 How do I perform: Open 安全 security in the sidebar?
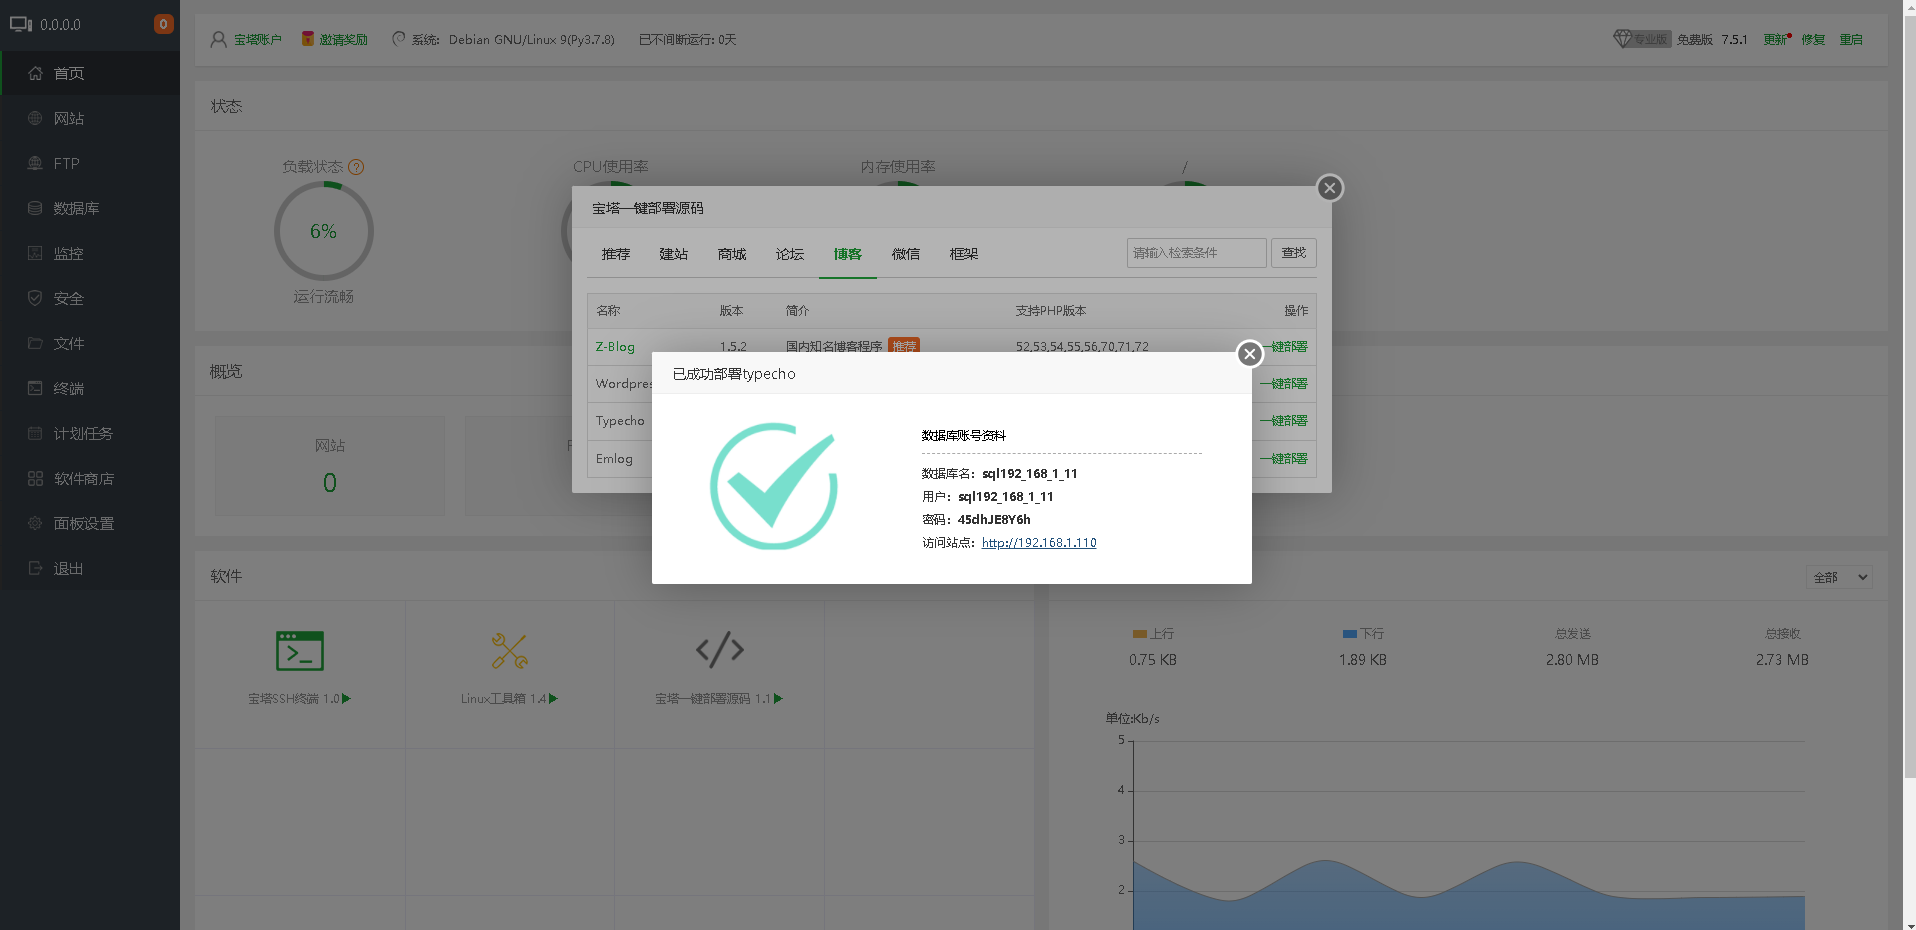pos(90,298)
